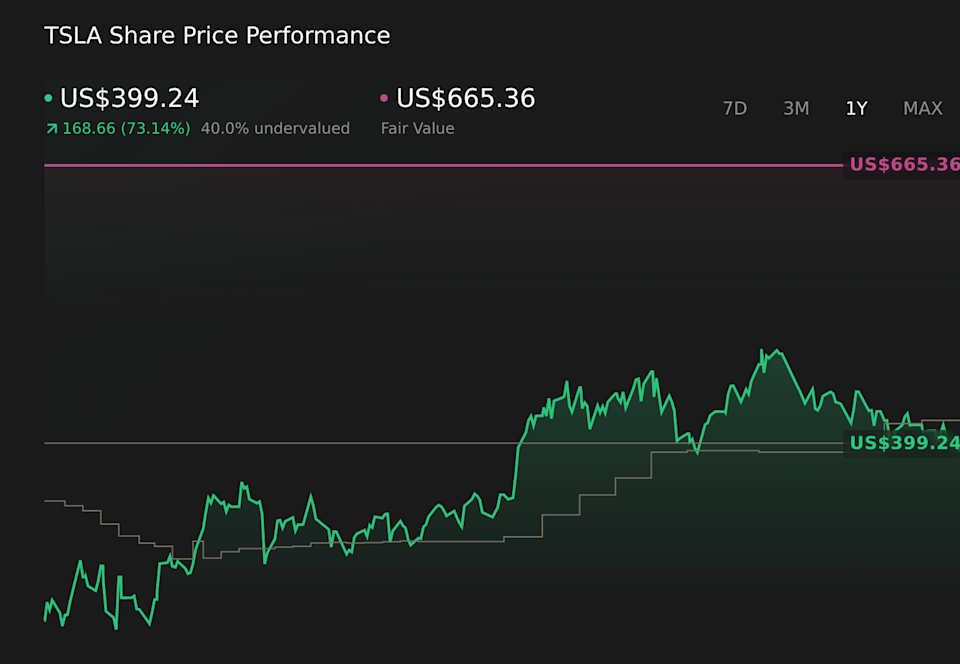Open the MAX time range view
Image resolution: width=960 pixels, height=664 pixels.
pyautogui.click(x=922, y=108)
